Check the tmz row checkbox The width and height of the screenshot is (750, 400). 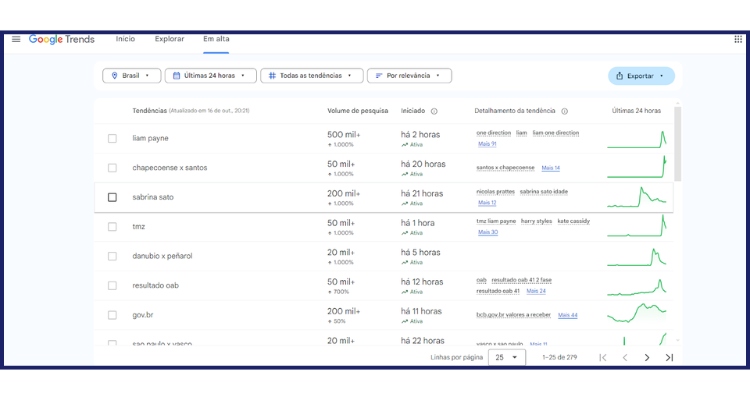click(x=112, y=227)
